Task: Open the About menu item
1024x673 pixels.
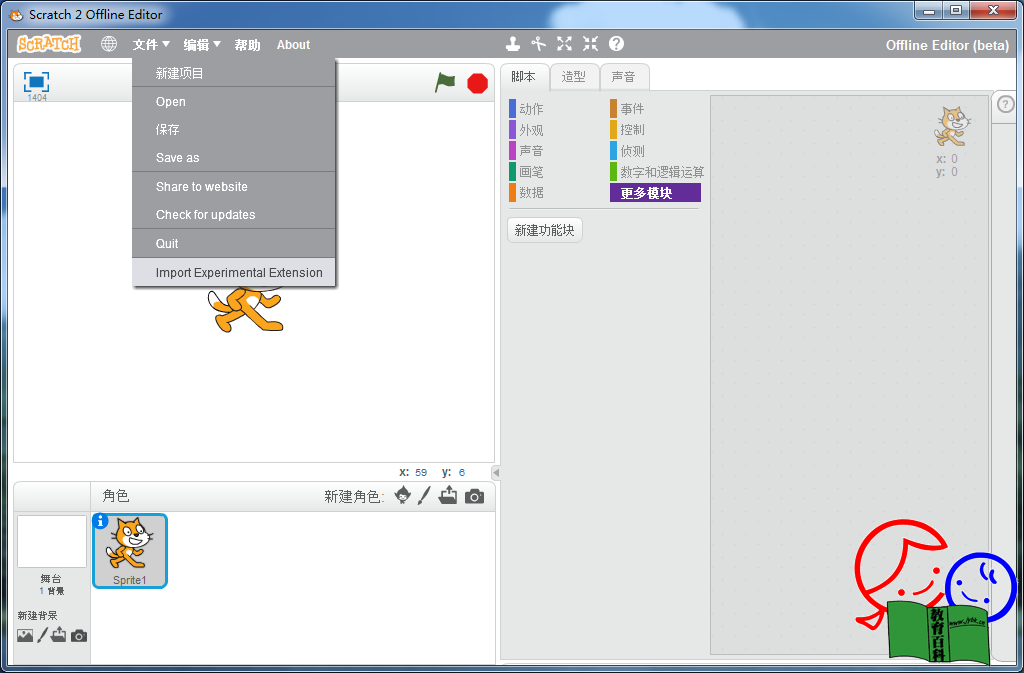Action: 293,44
